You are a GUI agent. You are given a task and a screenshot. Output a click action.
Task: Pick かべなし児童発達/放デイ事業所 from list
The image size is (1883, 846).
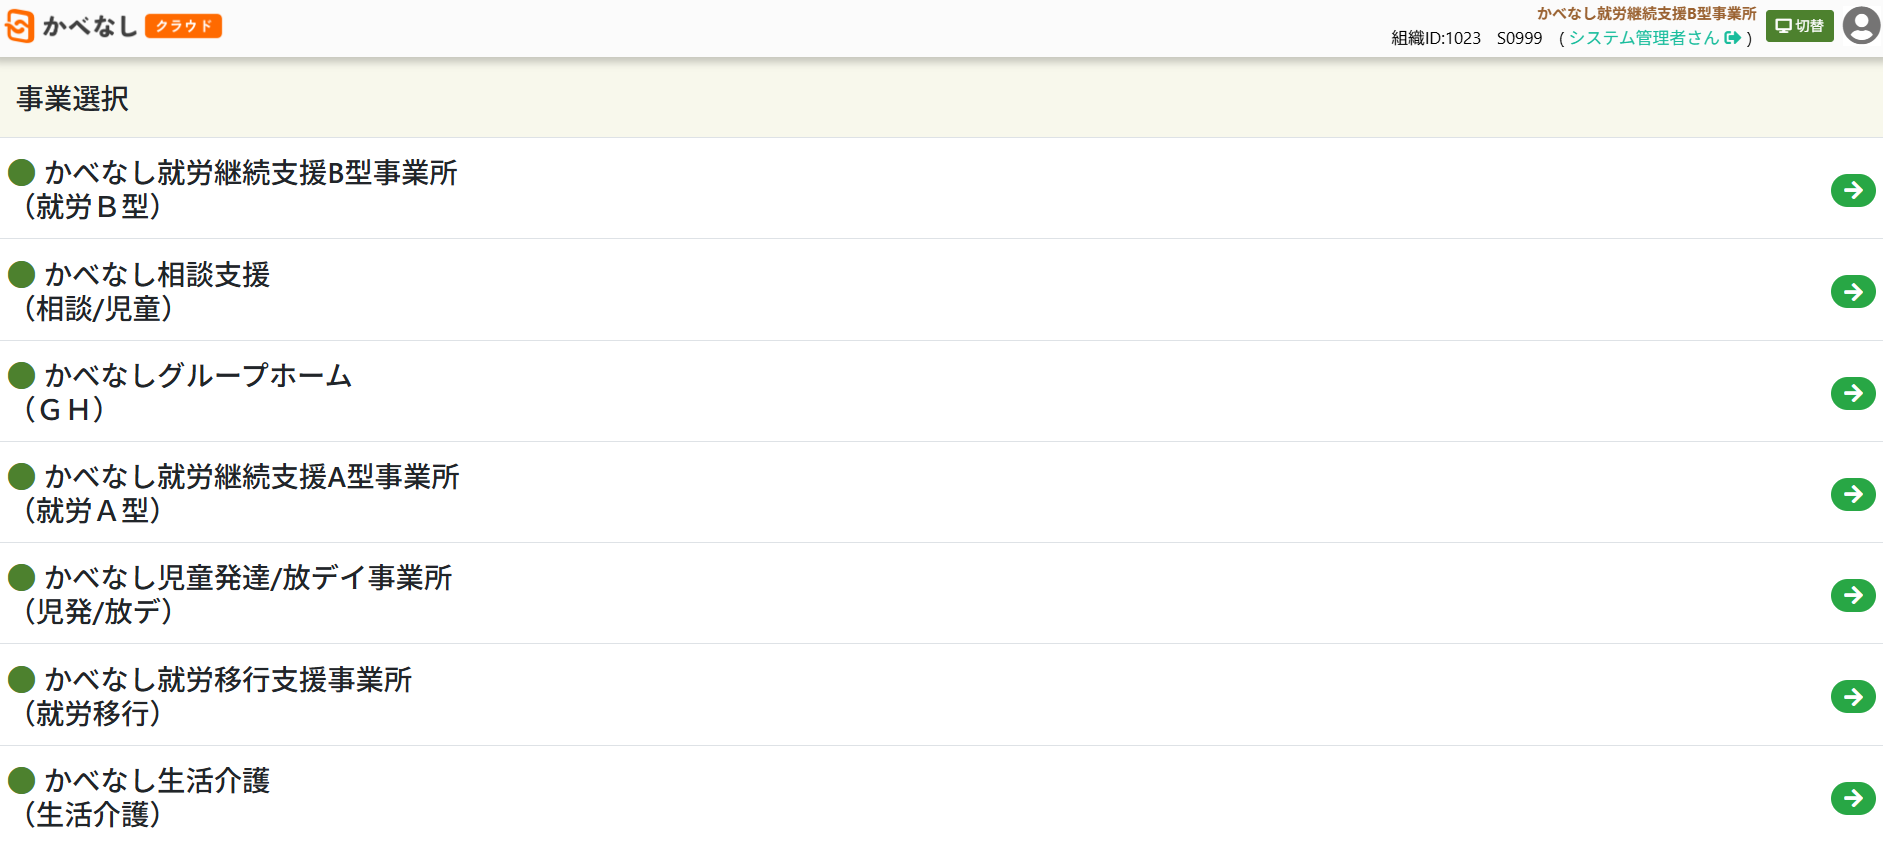(x=248, y=578)
